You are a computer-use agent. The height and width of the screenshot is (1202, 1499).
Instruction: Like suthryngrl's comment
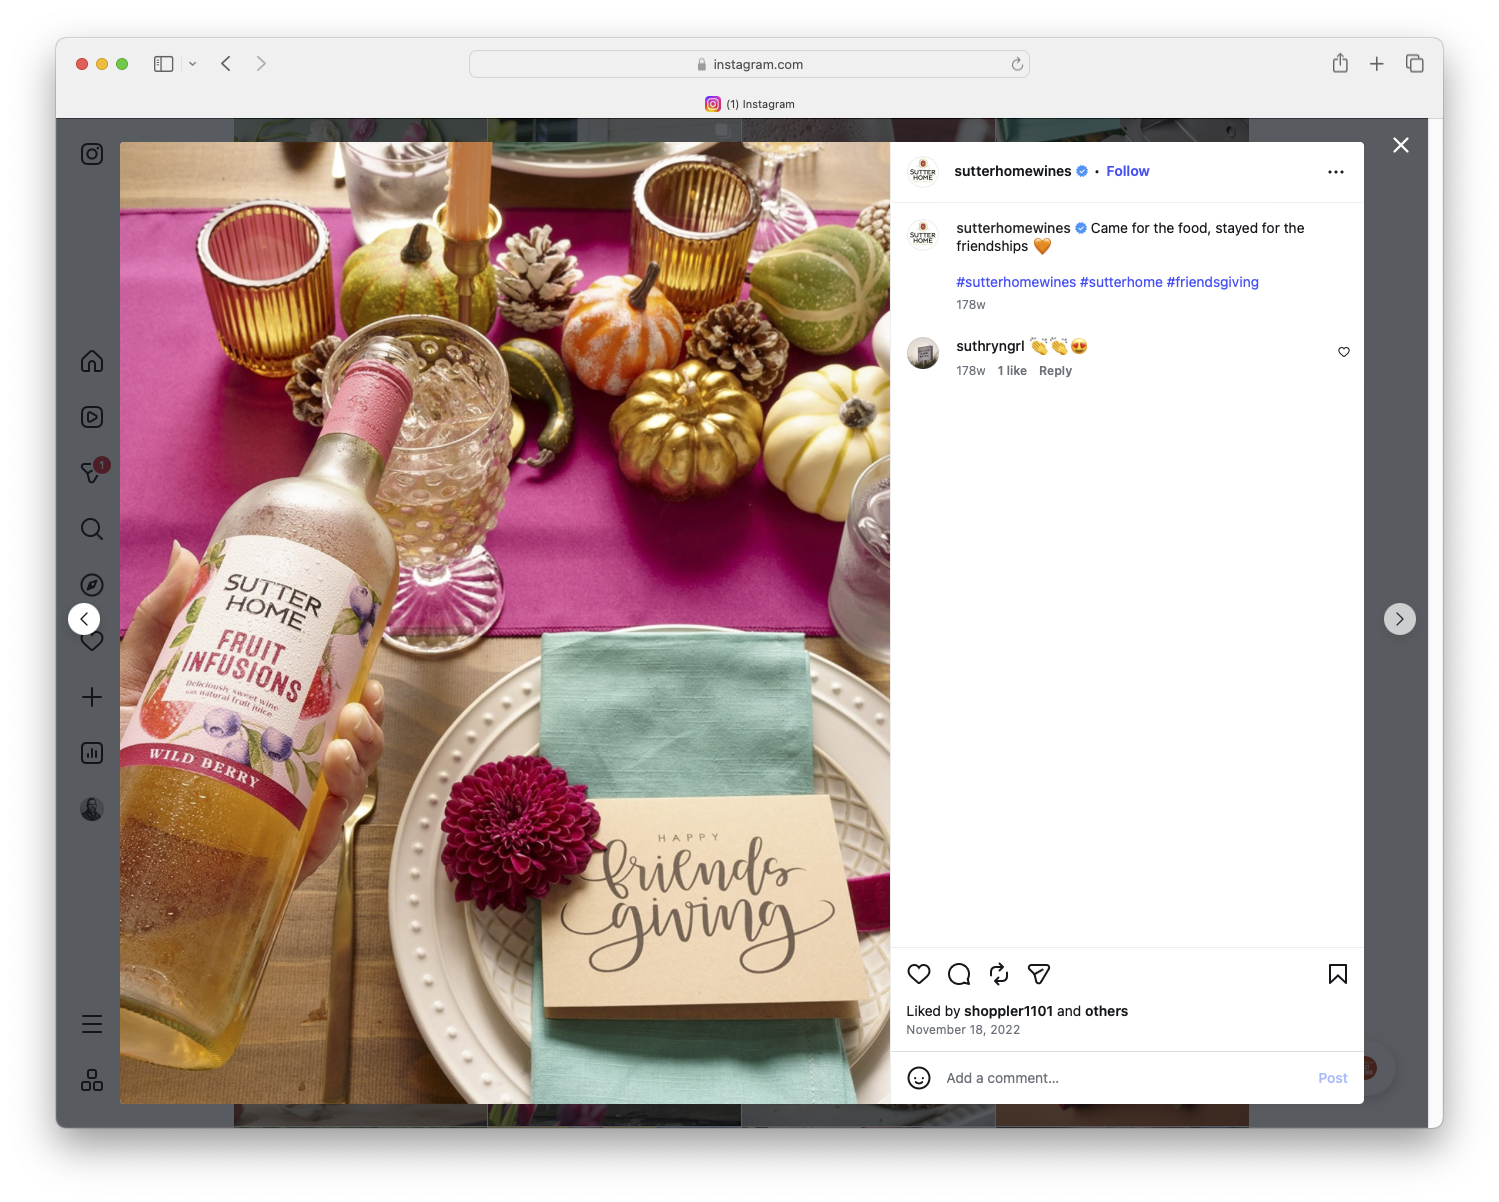(1343, 352)
